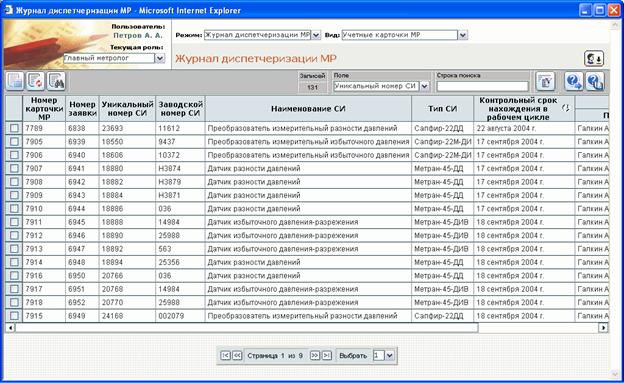Viewport: 624px width, 383px height.
Task: Tick checkbox for card 7912
Action: tap(14, 235)
